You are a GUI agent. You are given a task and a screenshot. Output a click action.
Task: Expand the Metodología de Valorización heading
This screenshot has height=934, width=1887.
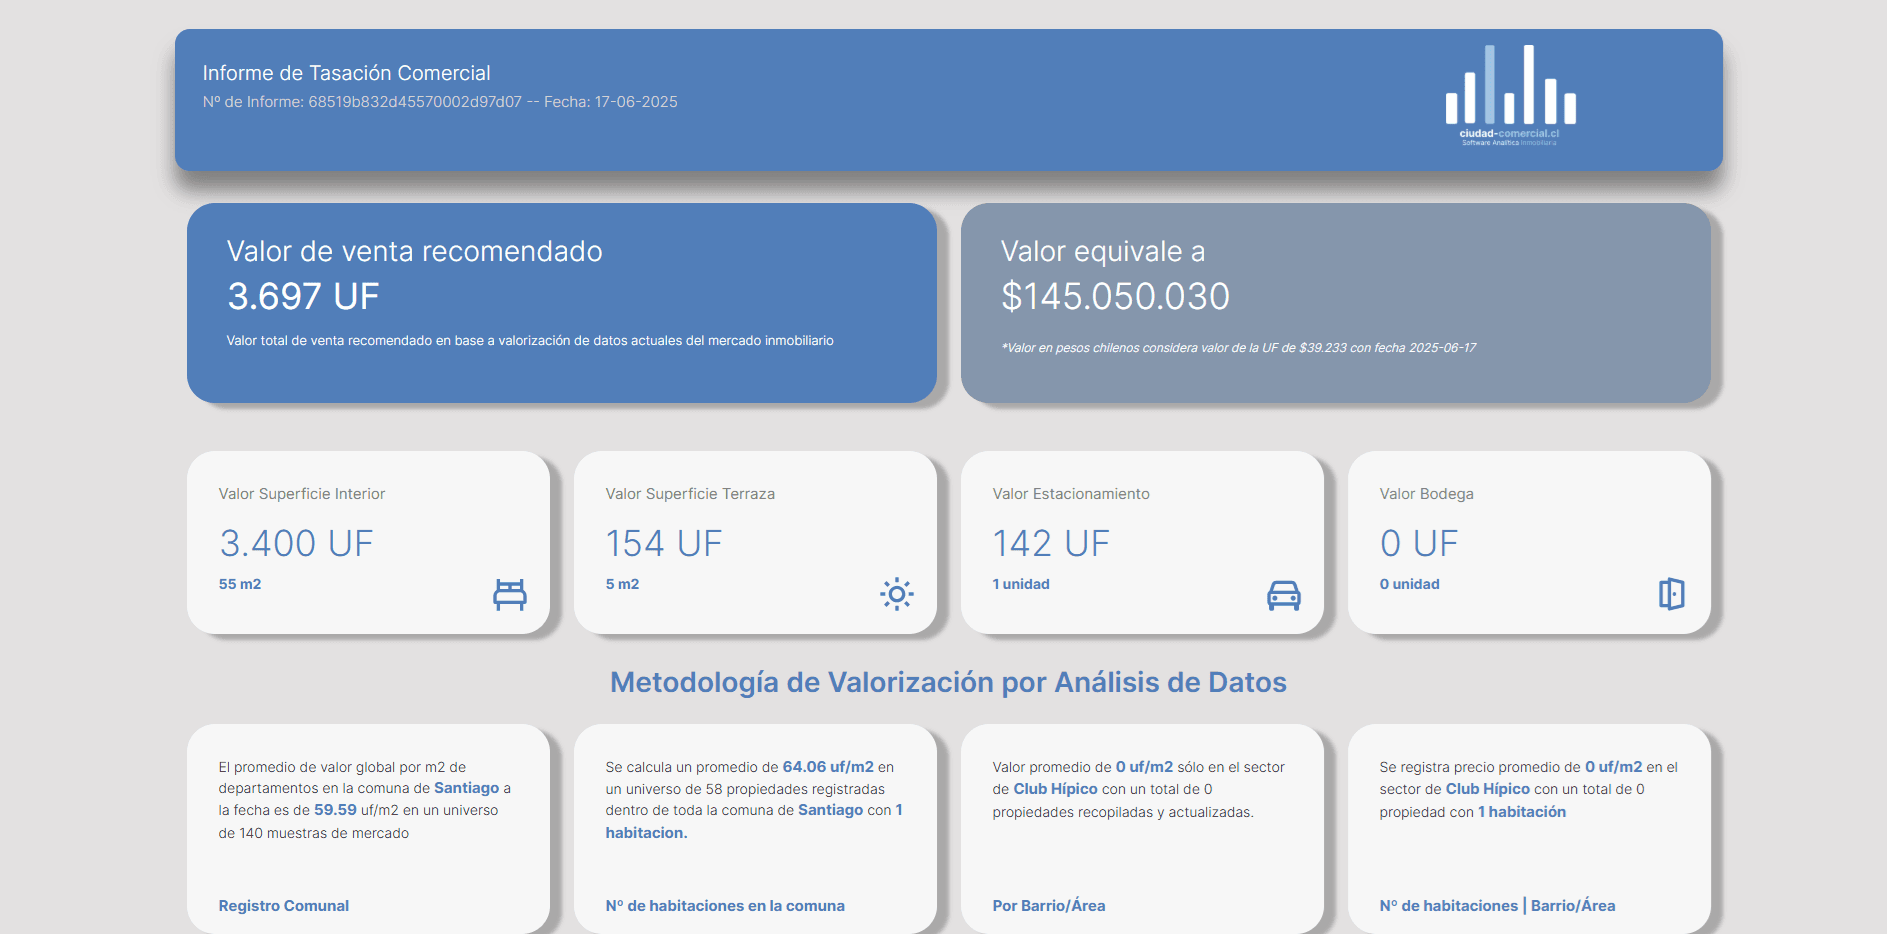948,682
